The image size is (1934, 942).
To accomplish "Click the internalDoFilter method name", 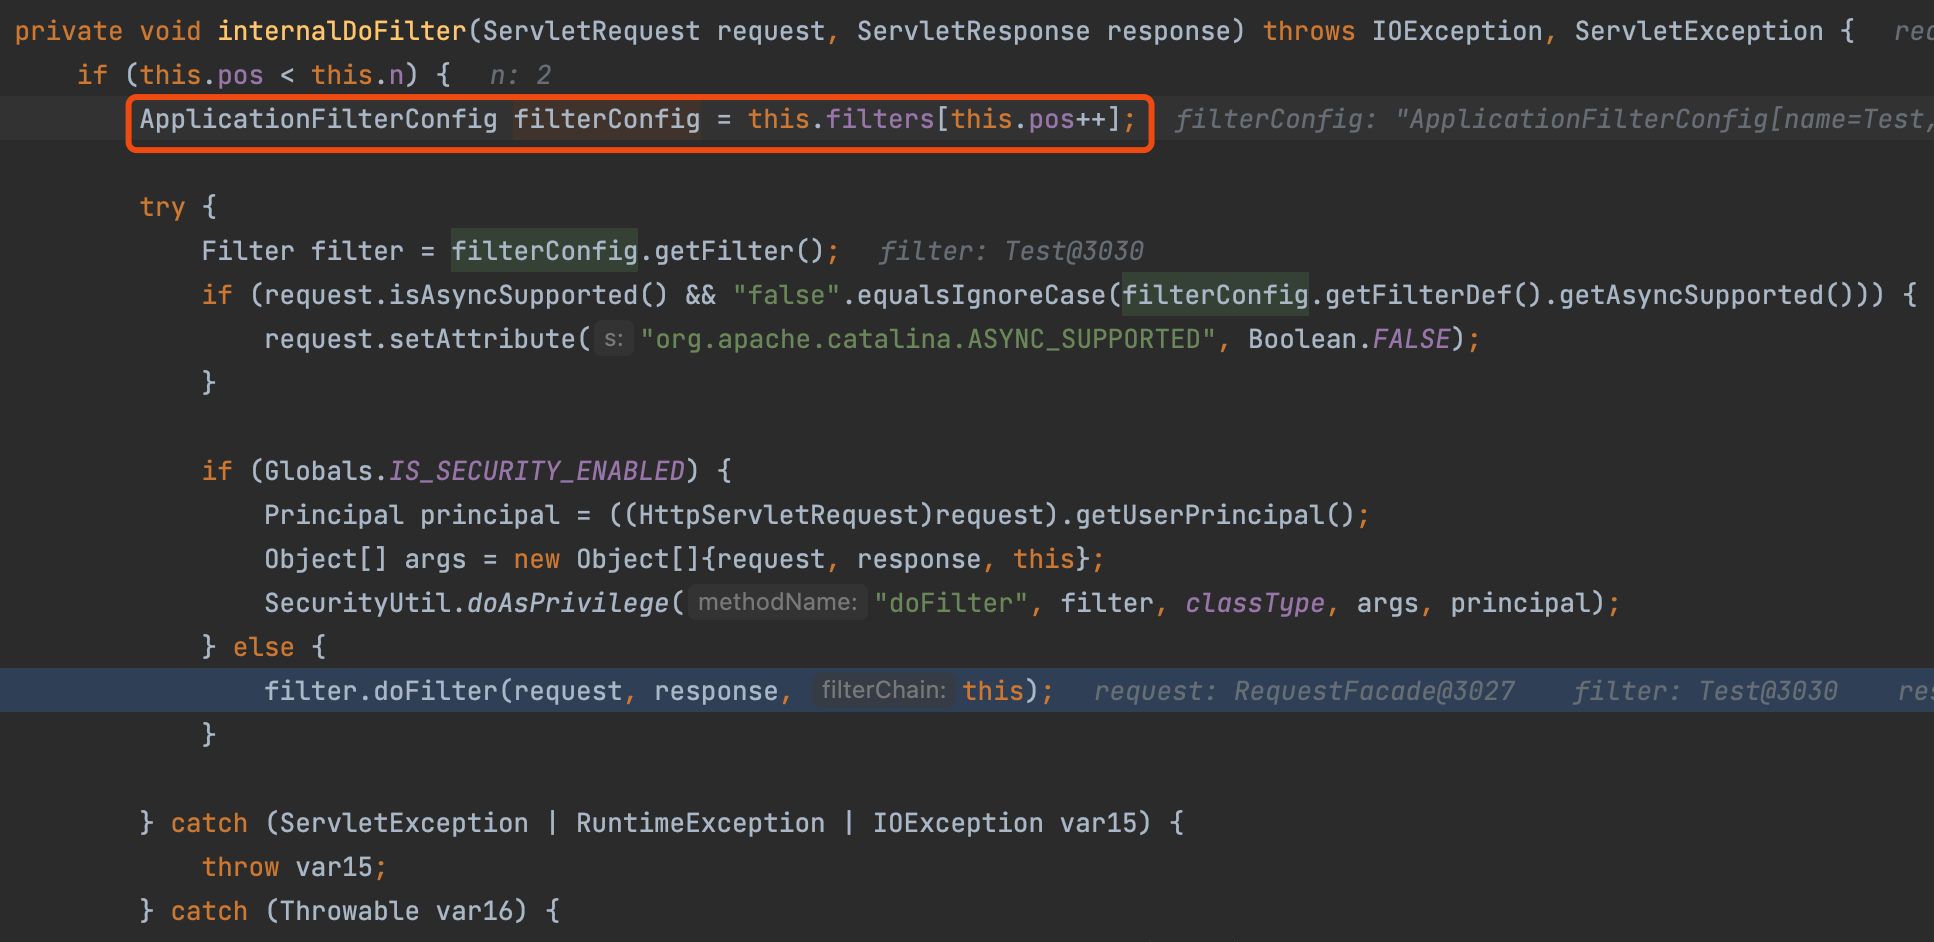I will coord(342,31).
